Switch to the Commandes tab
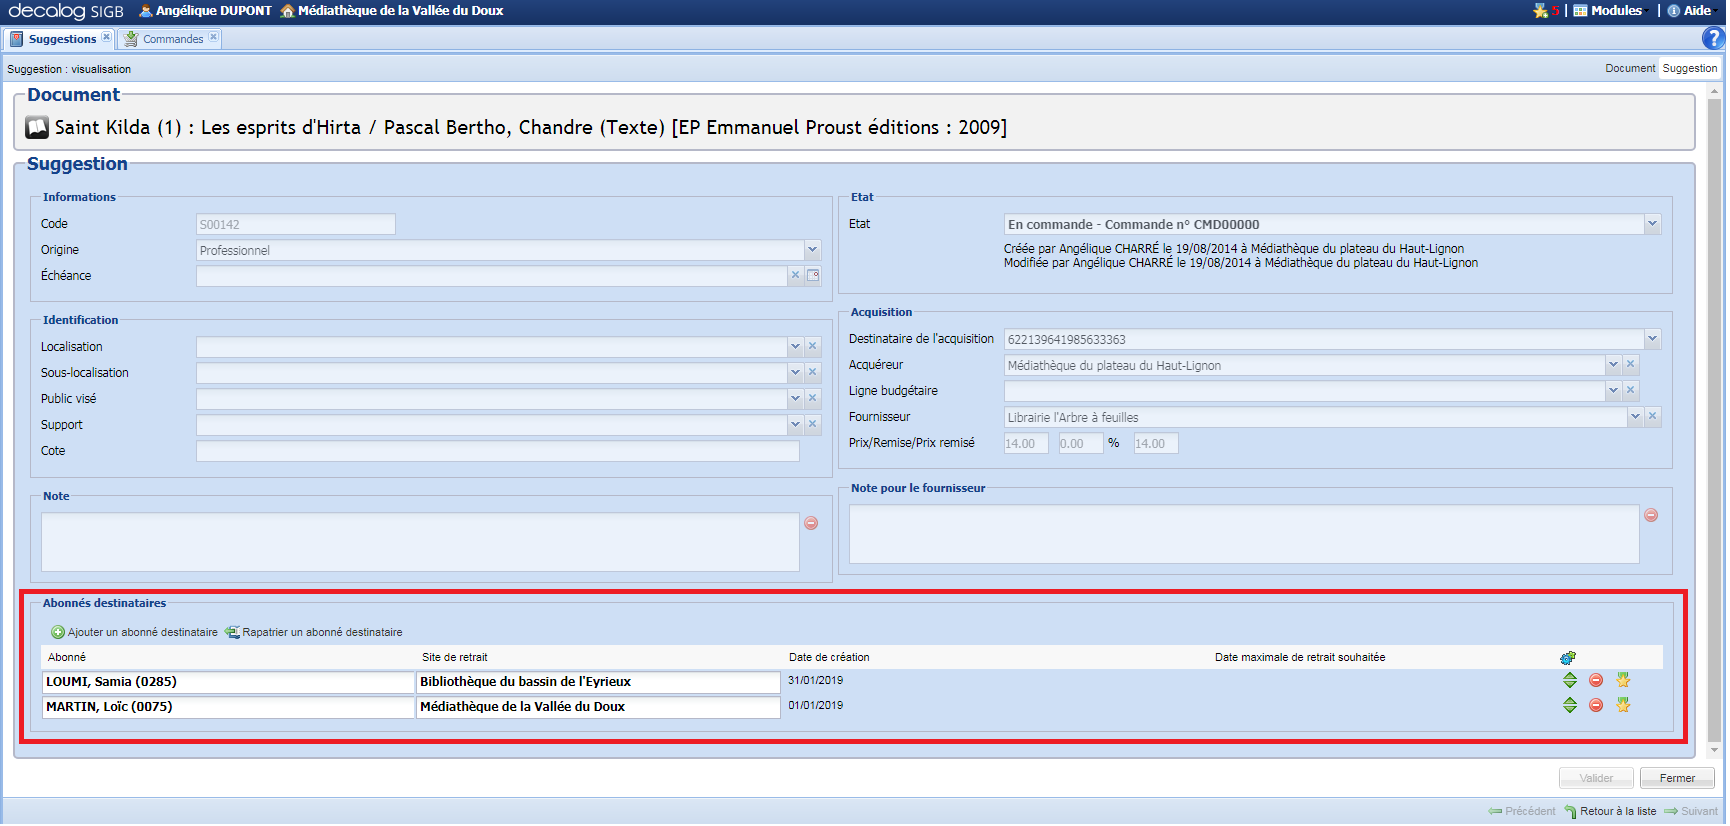The width and height of the screenshot is (1730, 826). pyautogui.click(x=172, y=39)
